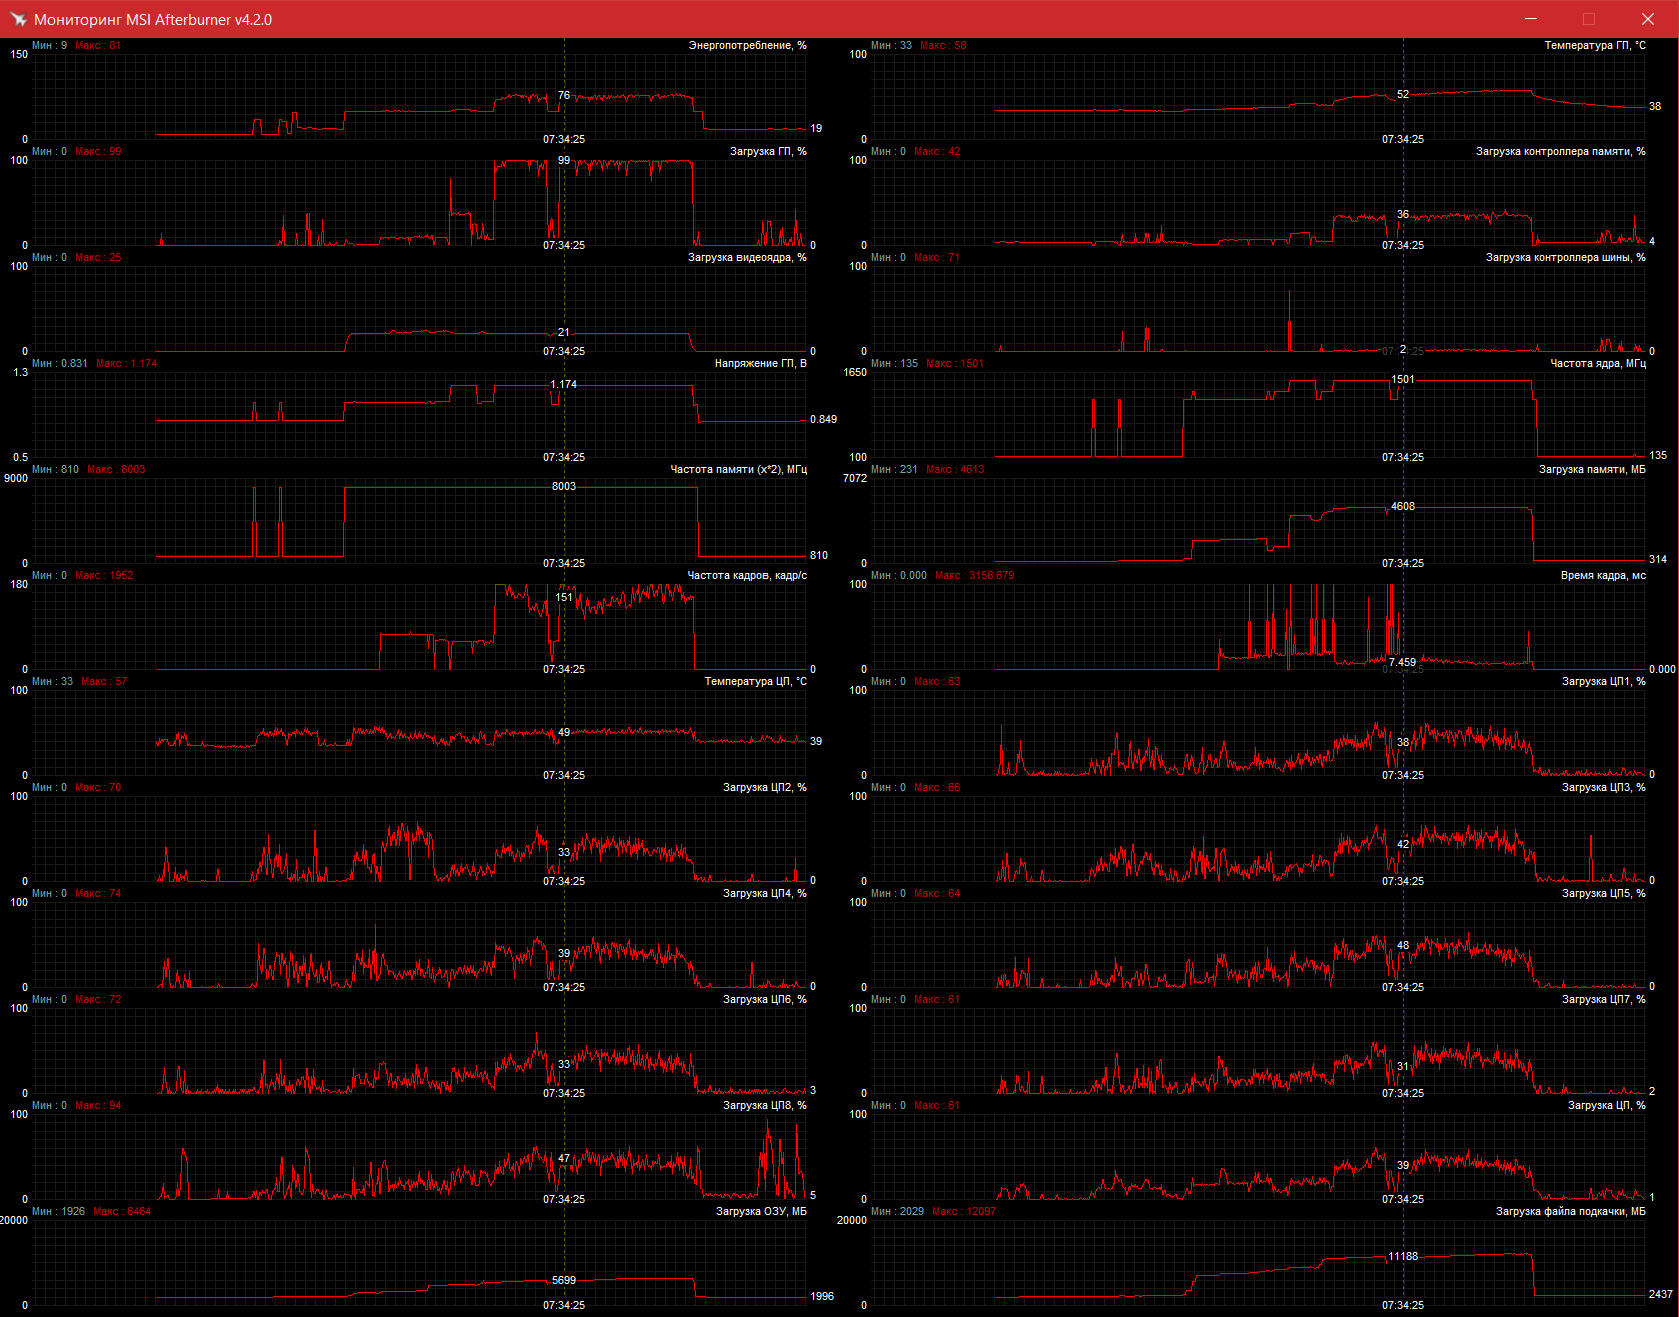Select 'Загрузка контроллера шины, %' title
This screenshot has width=1679, height=1317.
[1566, 258]
